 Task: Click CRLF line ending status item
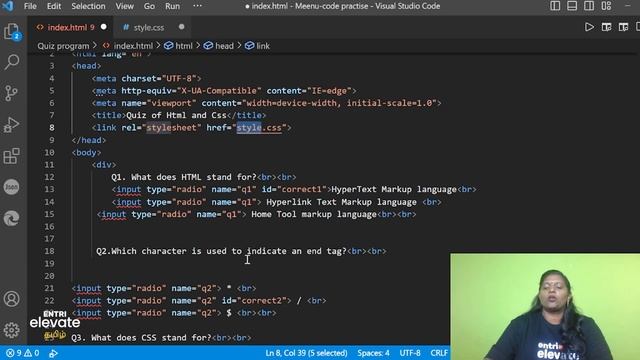pyautogui.click(x=439, y=353)
